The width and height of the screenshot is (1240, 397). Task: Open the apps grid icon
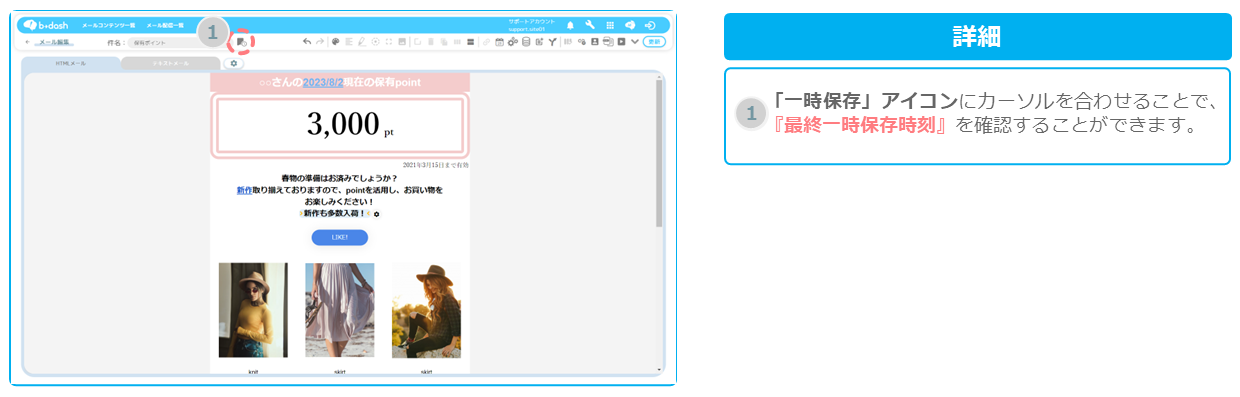coord(610,25)
